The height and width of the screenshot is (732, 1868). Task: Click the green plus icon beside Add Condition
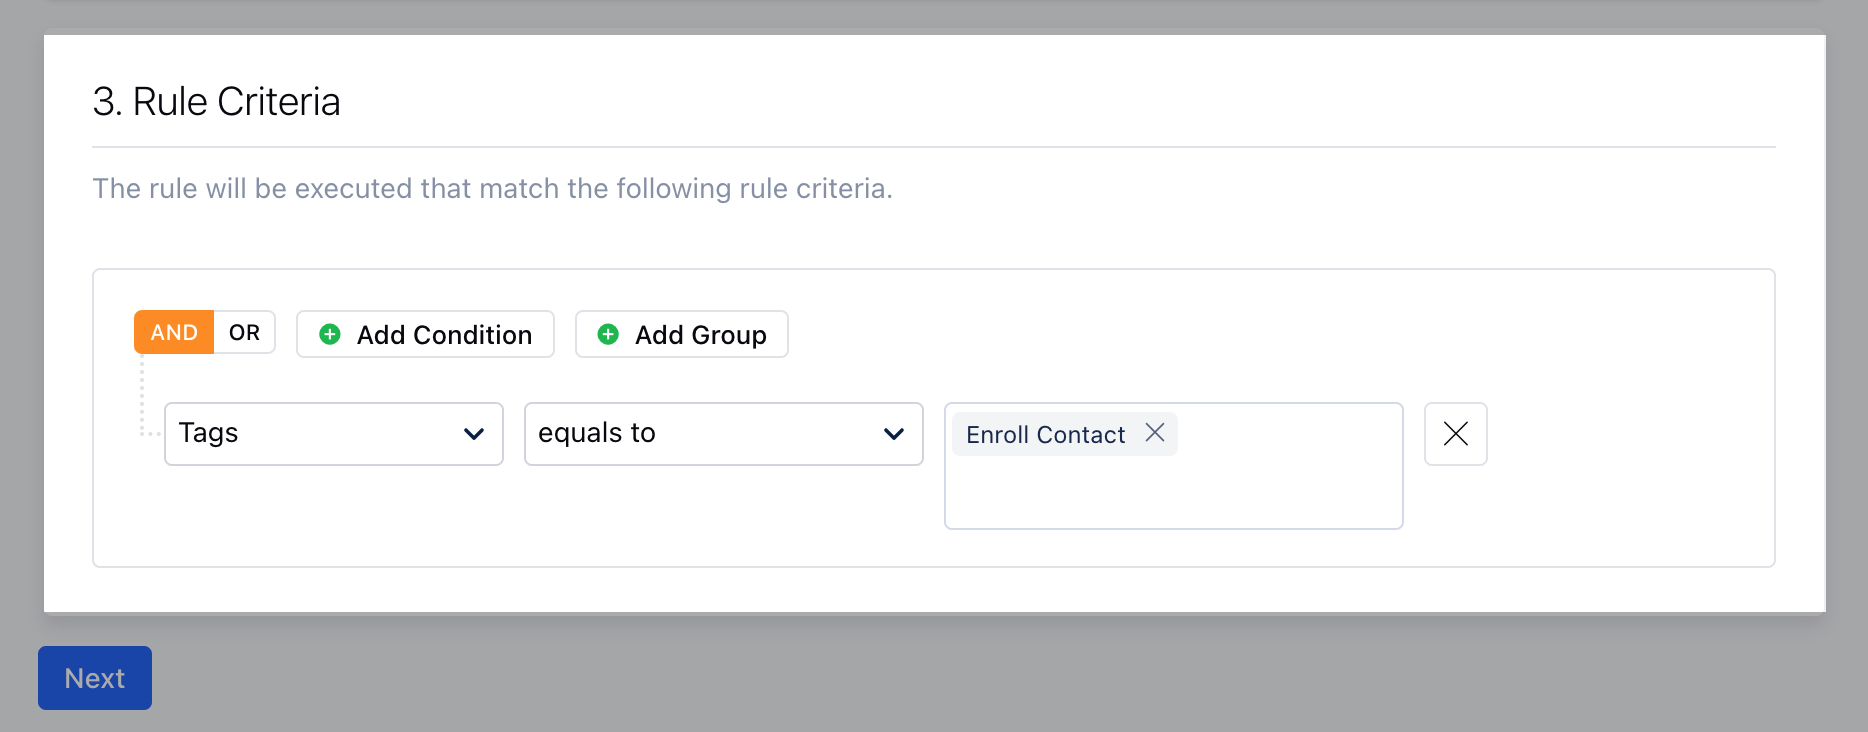pyautogui.click(x=330, y=334)
